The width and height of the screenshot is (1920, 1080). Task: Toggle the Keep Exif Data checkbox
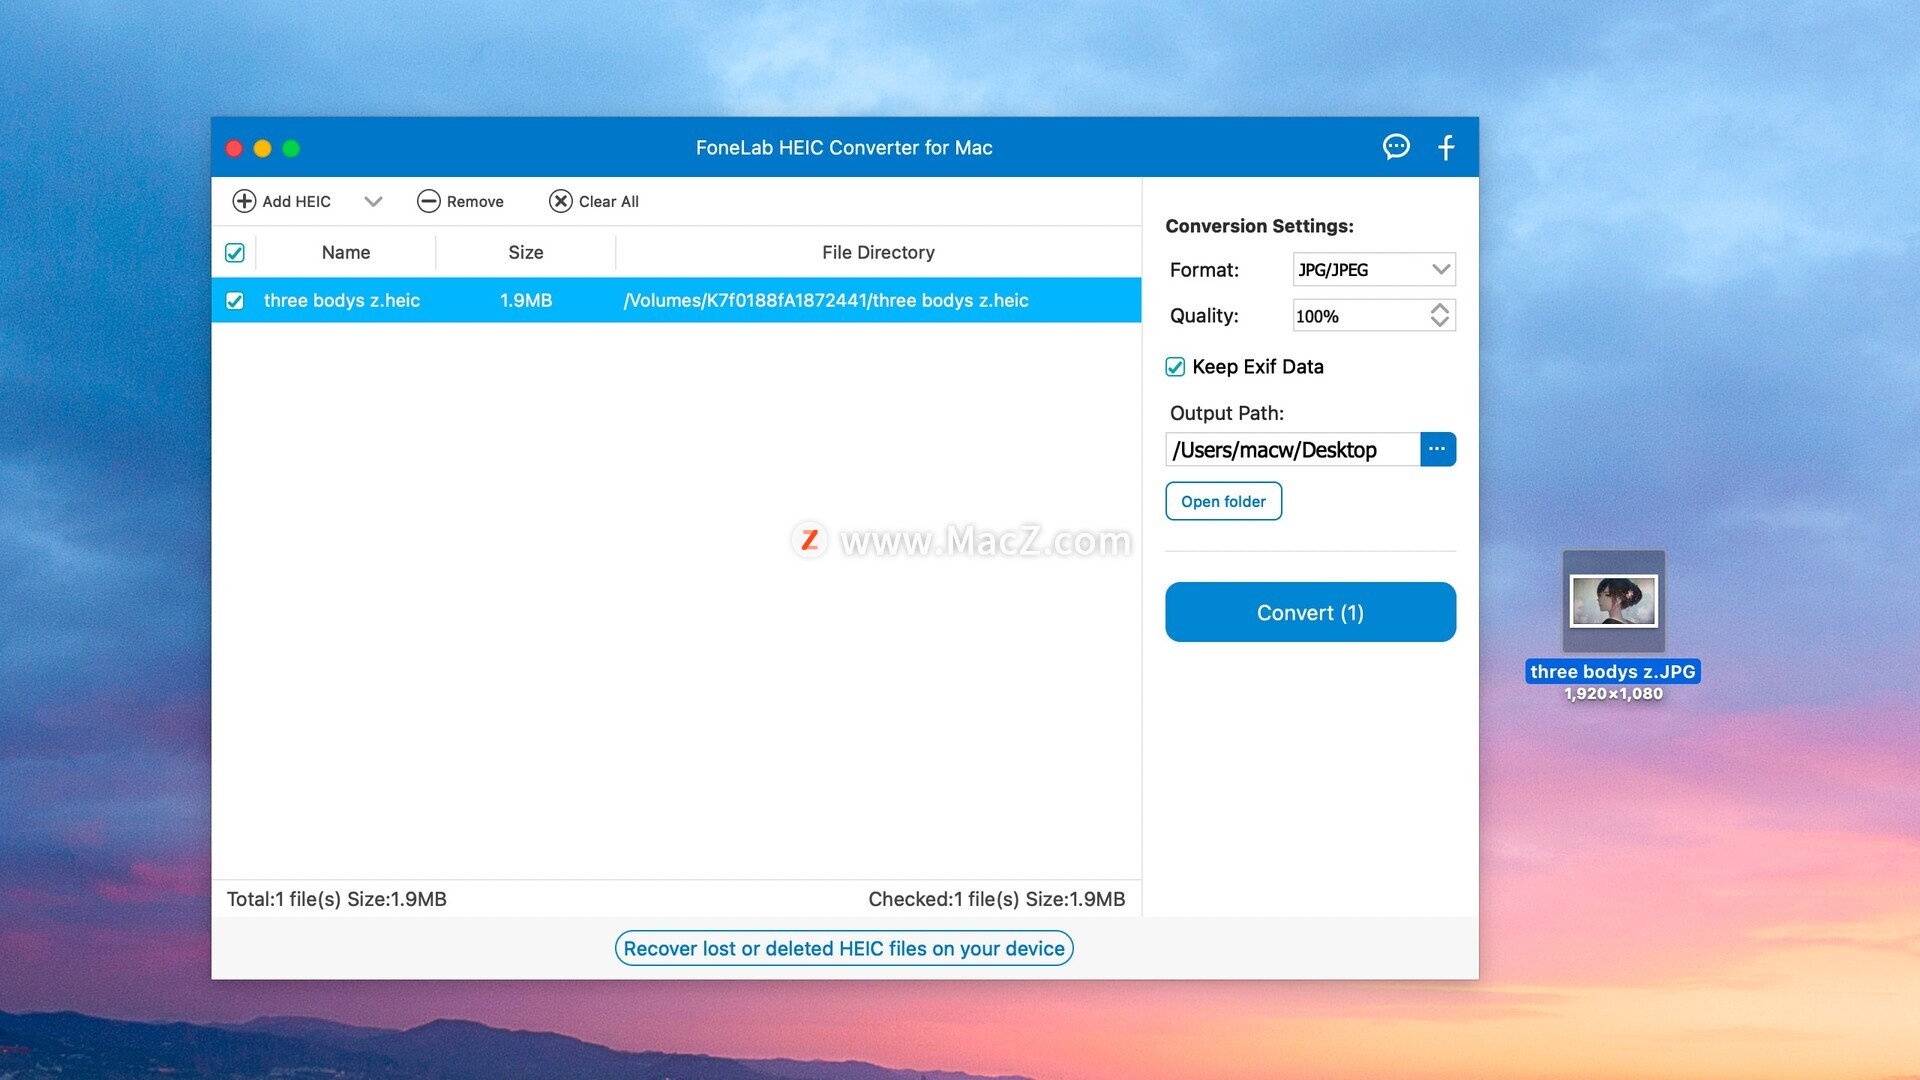[1175, 367]
